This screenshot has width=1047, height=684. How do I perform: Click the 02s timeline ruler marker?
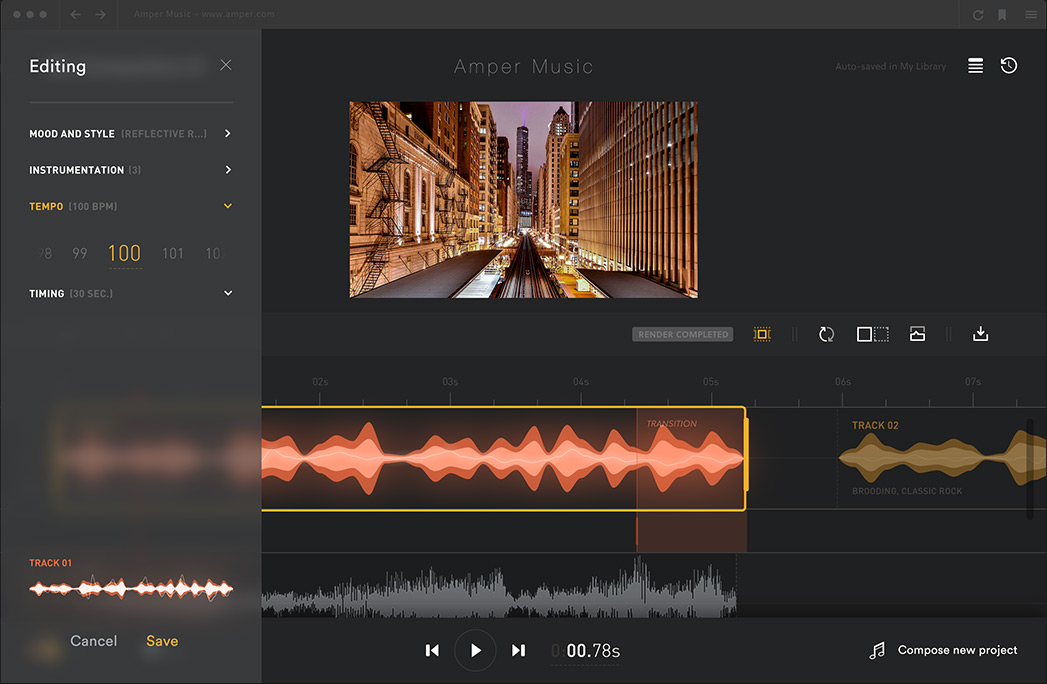click(320, 382)
